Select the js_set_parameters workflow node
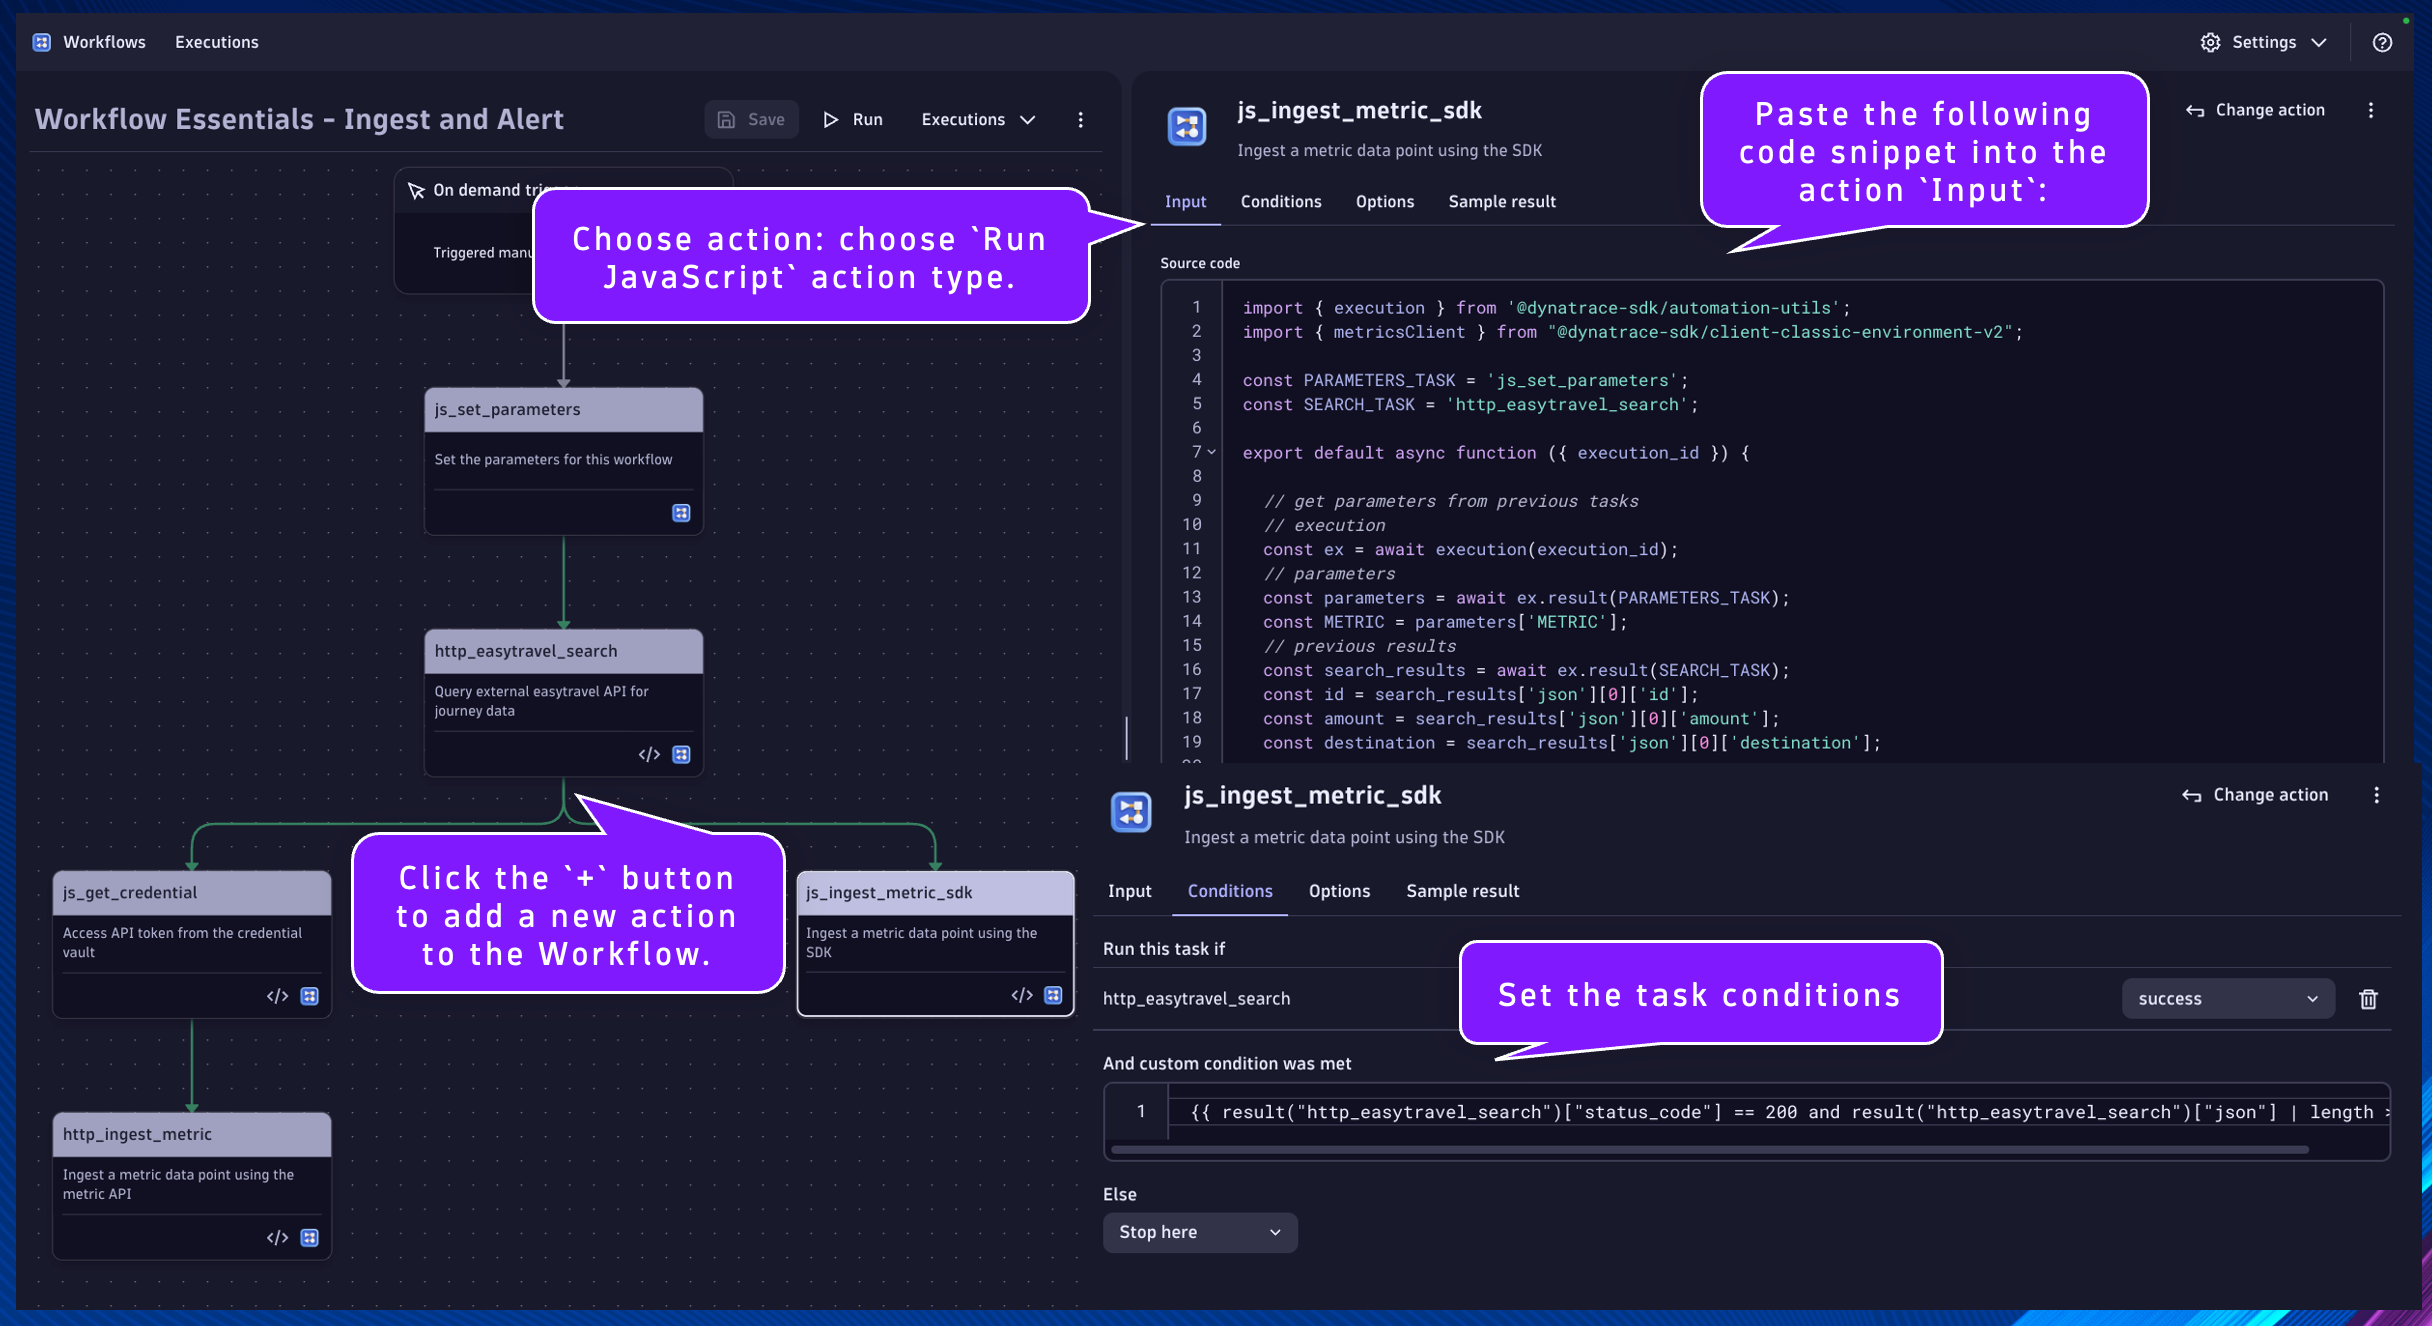Image resolution: width=2432 pixels, height=1326 pixels. 563,461
